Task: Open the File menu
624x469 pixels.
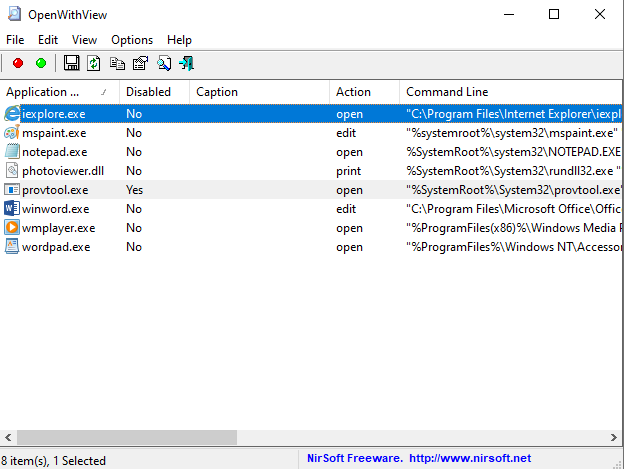Action: coord(15,40)
